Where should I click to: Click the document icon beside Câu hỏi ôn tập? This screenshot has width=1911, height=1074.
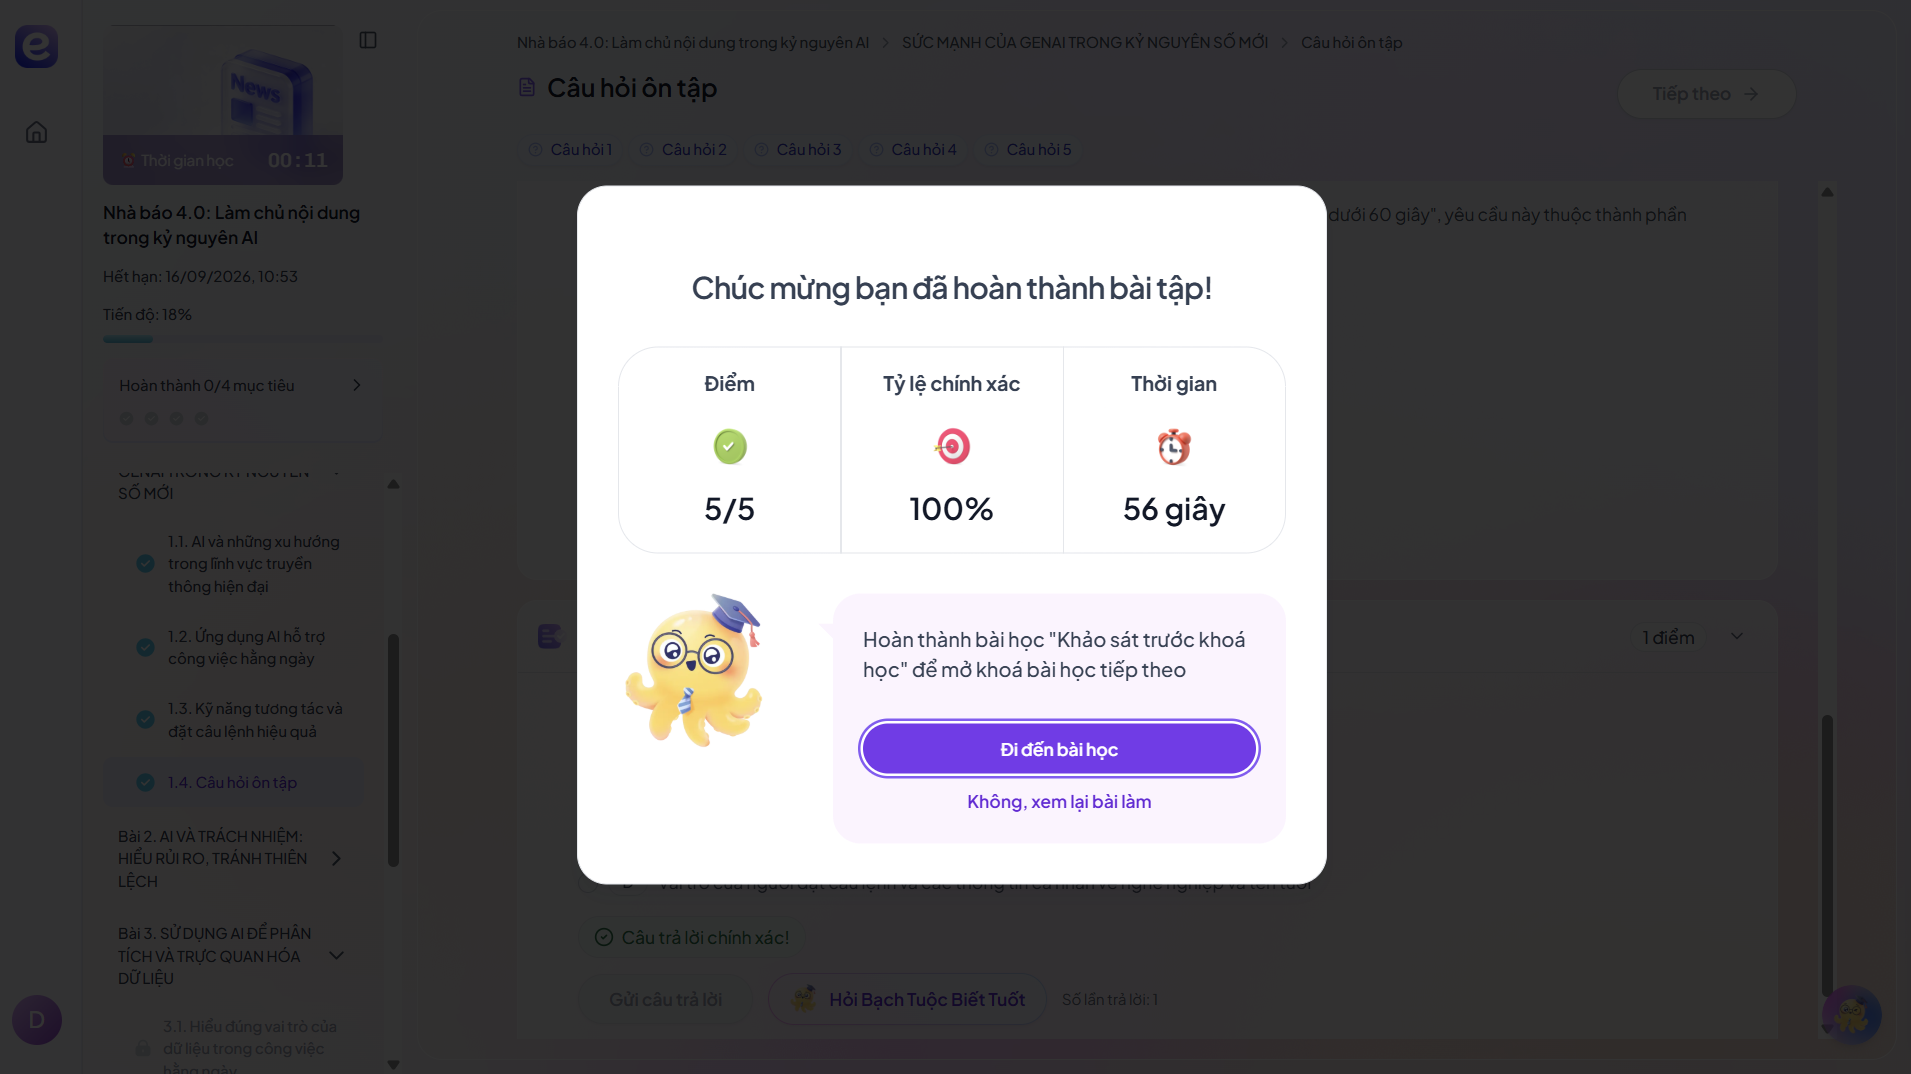(x=527, y=88)
